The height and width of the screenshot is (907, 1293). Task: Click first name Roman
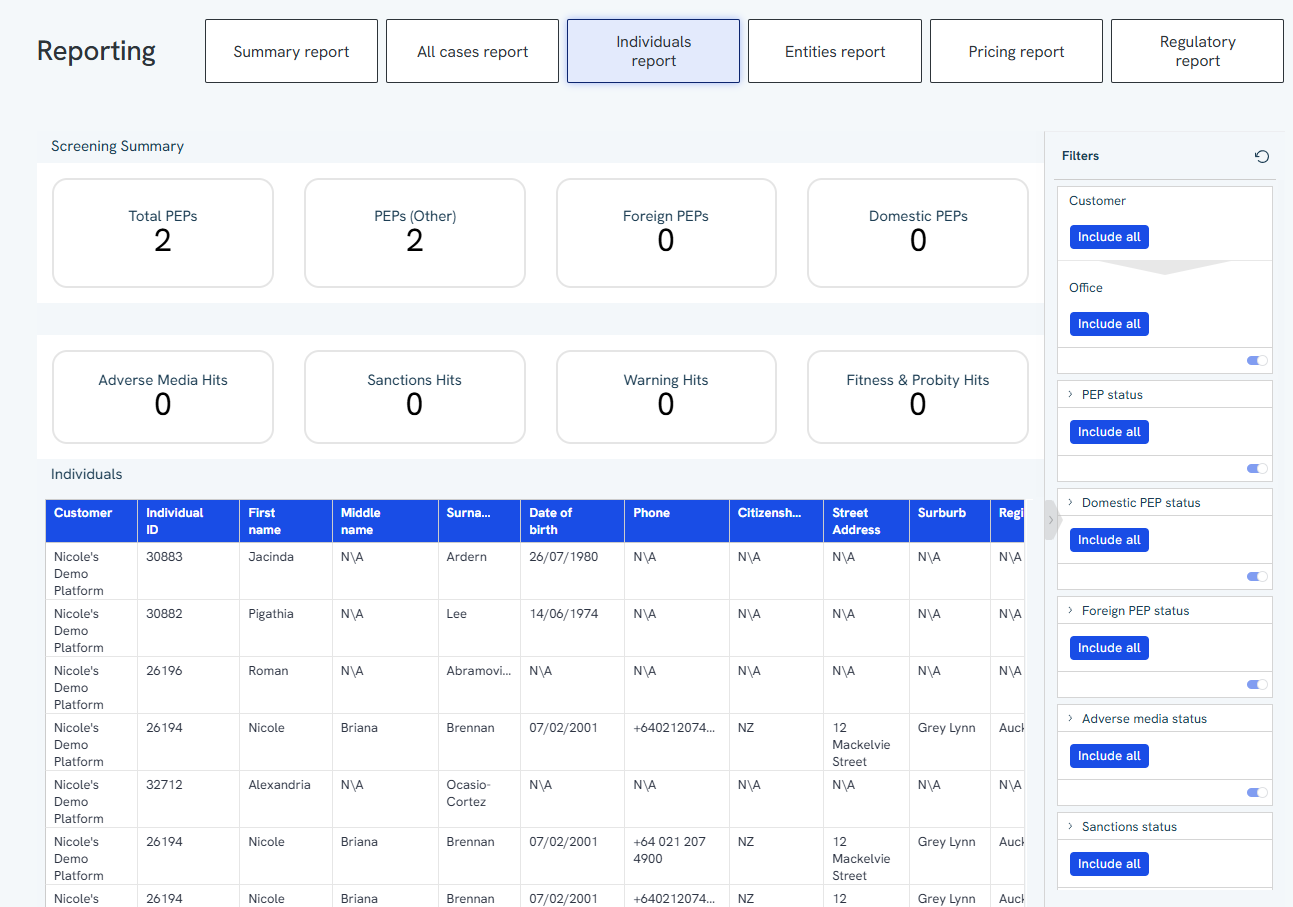coord(268,671)
